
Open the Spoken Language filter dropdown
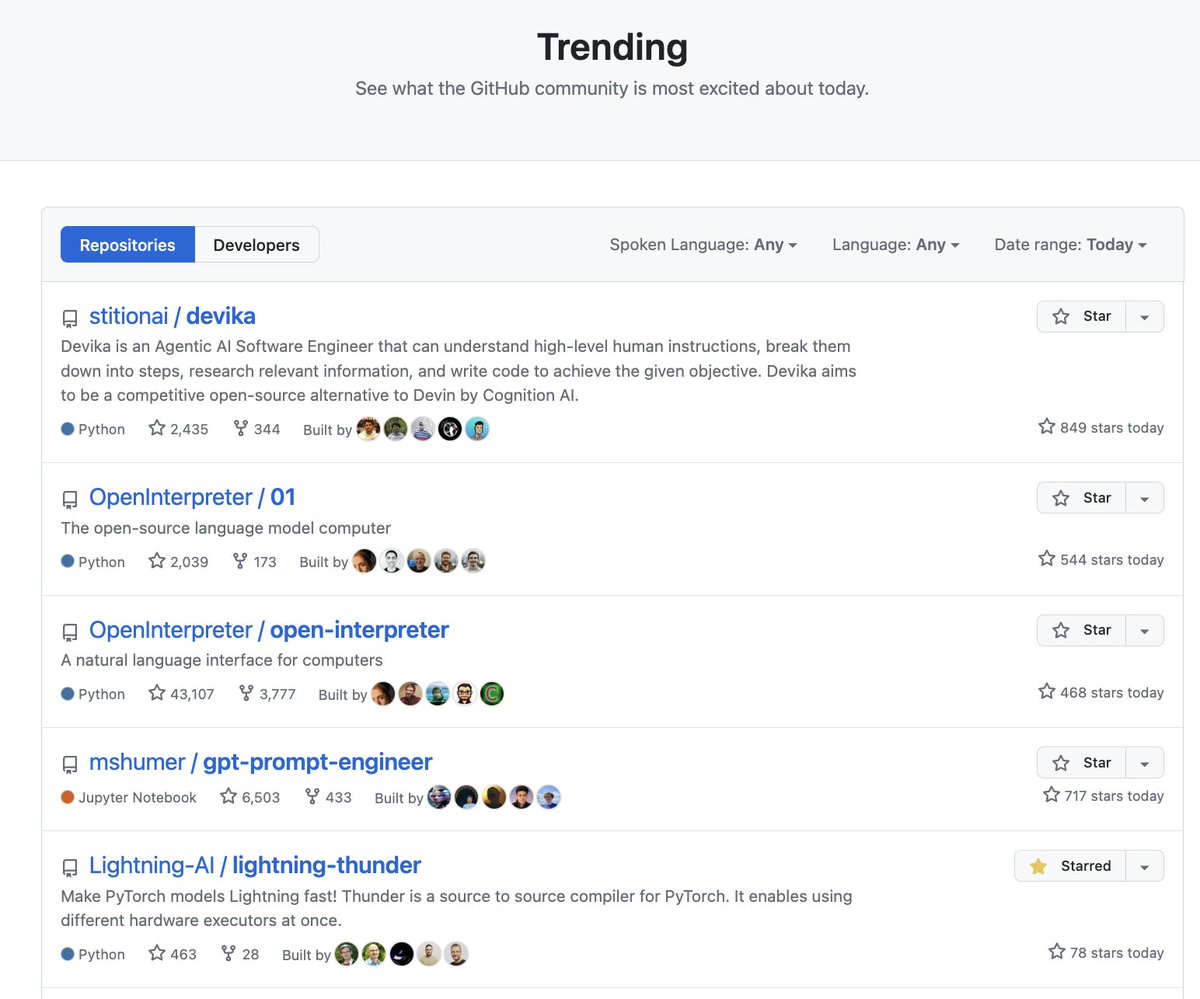703,244
